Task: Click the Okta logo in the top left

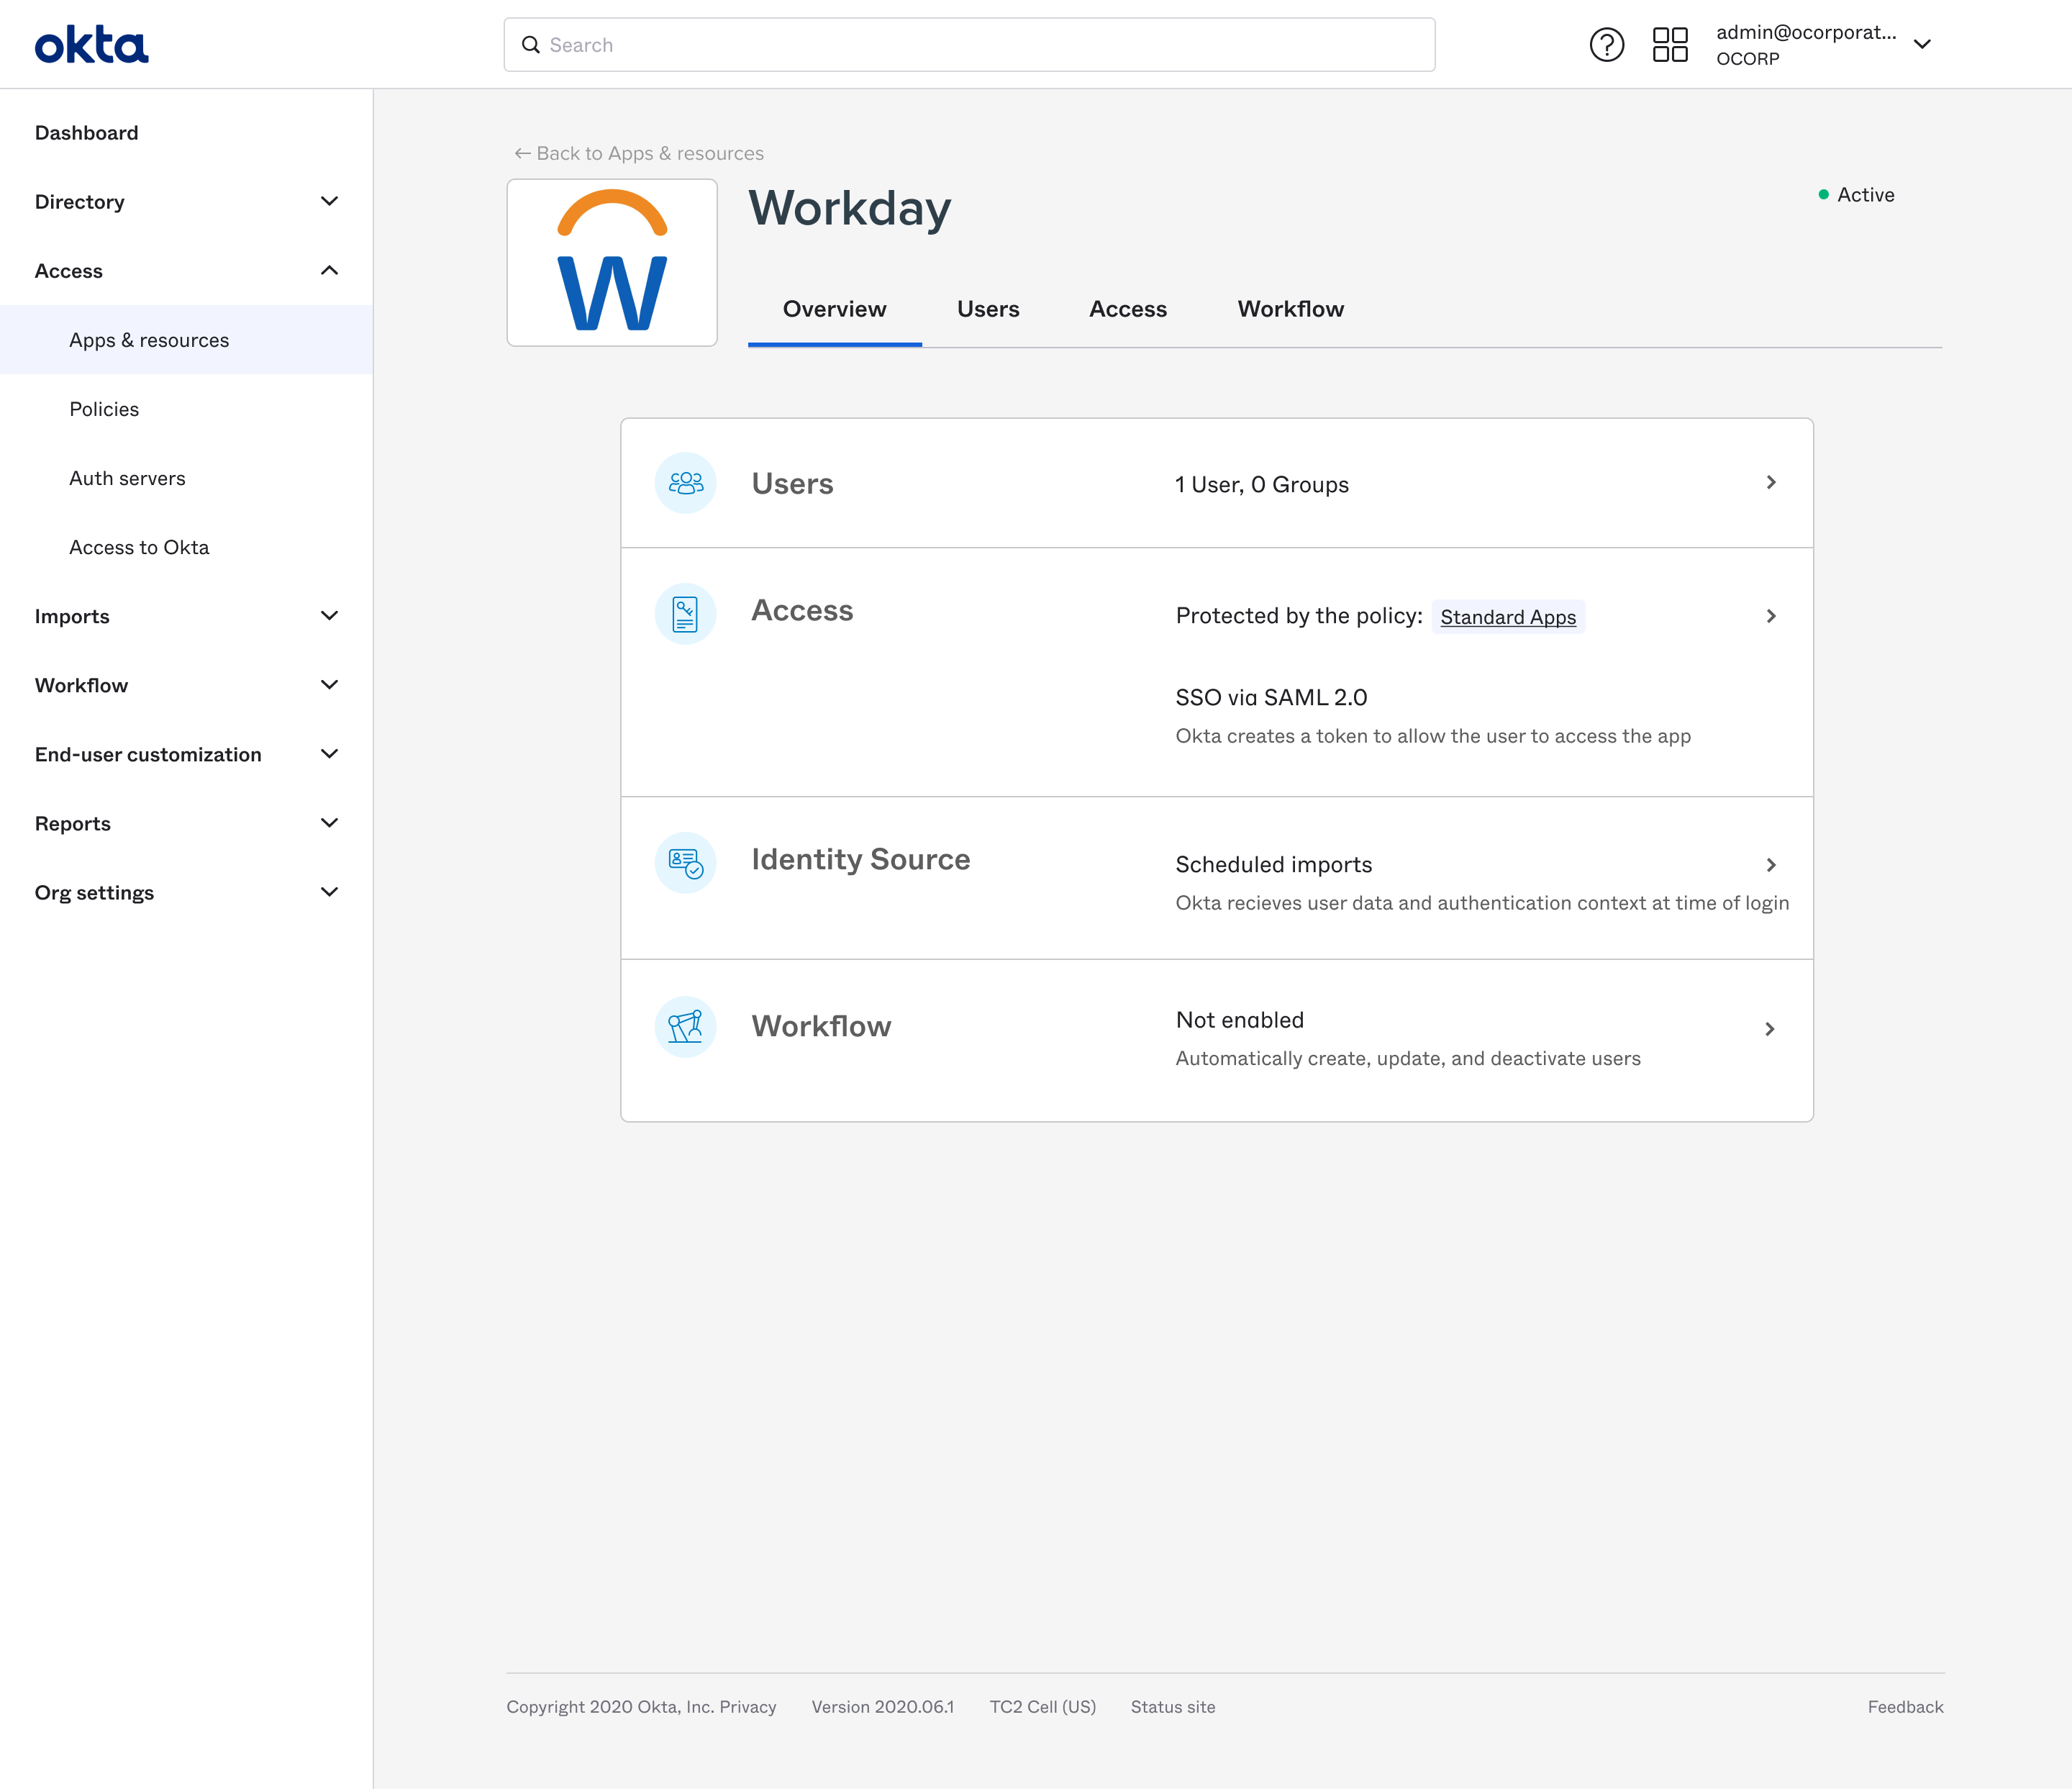Action: point(91,43)
